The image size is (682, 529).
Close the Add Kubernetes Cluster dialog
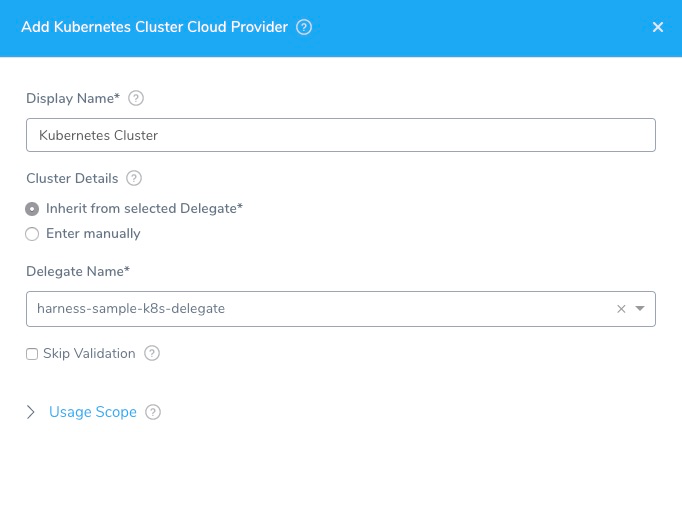point(658,27)
